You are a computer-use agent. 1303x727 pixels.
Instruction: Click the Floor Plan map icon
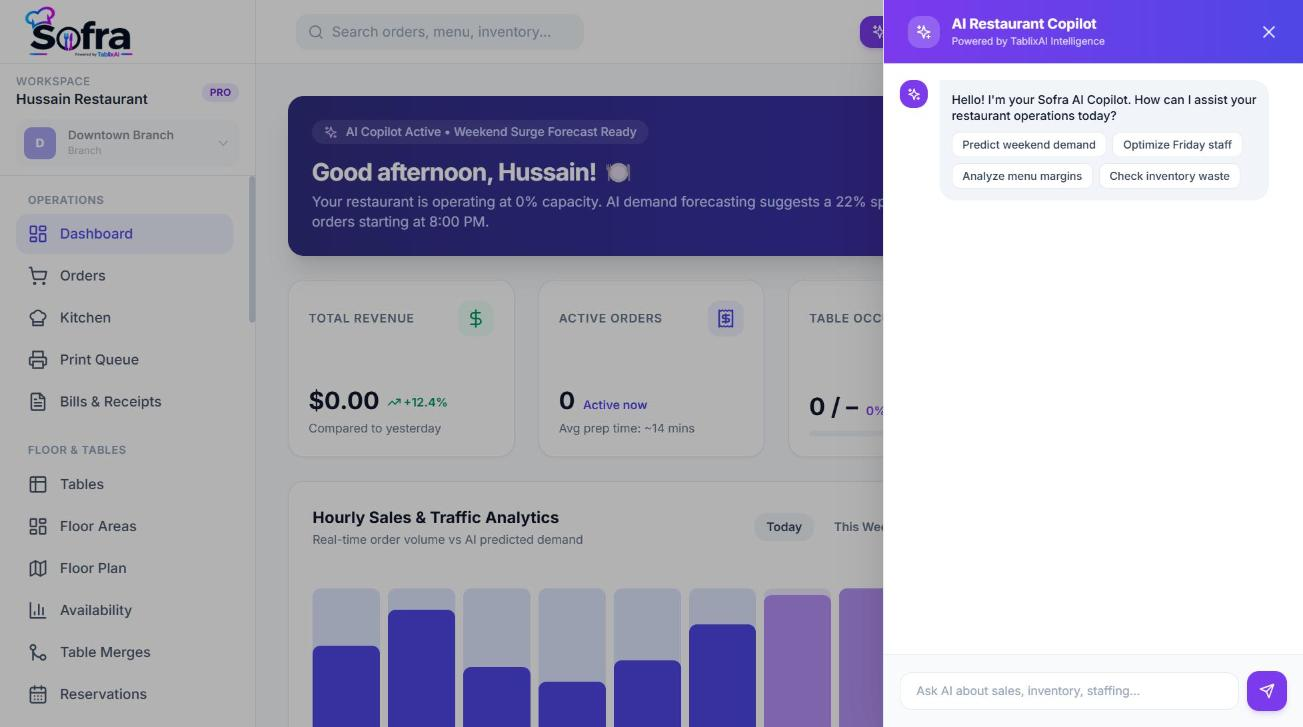pyautogui.click(x=38, y=568)
